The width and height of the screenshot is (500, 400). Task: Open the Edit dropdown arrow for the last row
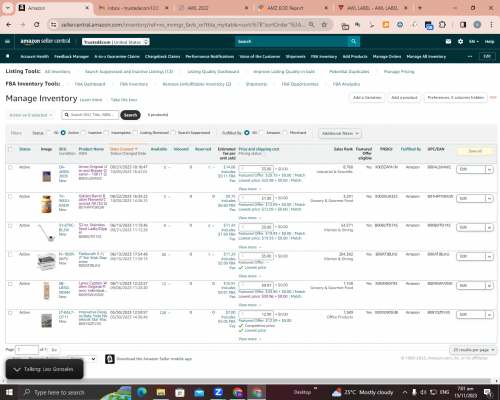pyautogui.click(x=489, y=315)
